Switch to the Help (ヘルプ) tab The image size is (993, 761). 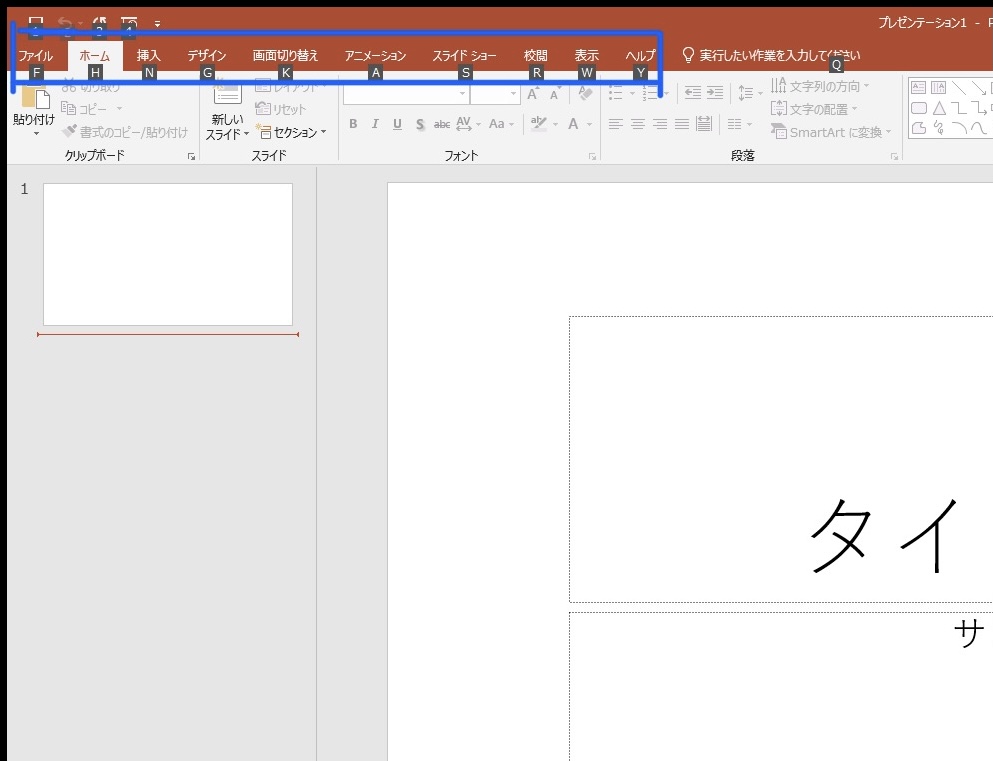(x=640, y=56)
